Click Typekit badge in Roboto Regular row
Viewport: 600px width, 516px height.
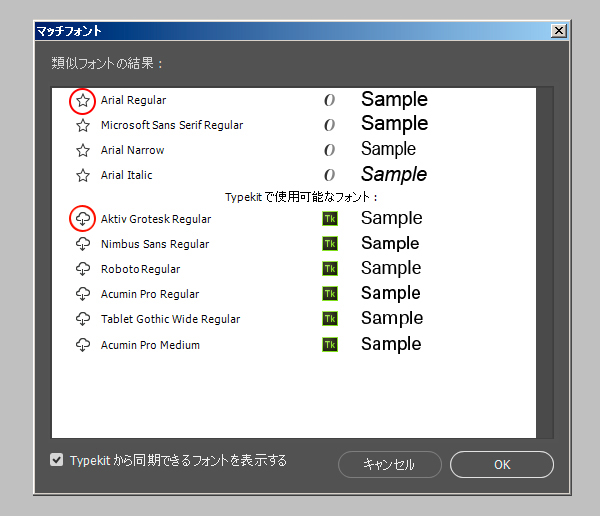click(330, 269)
